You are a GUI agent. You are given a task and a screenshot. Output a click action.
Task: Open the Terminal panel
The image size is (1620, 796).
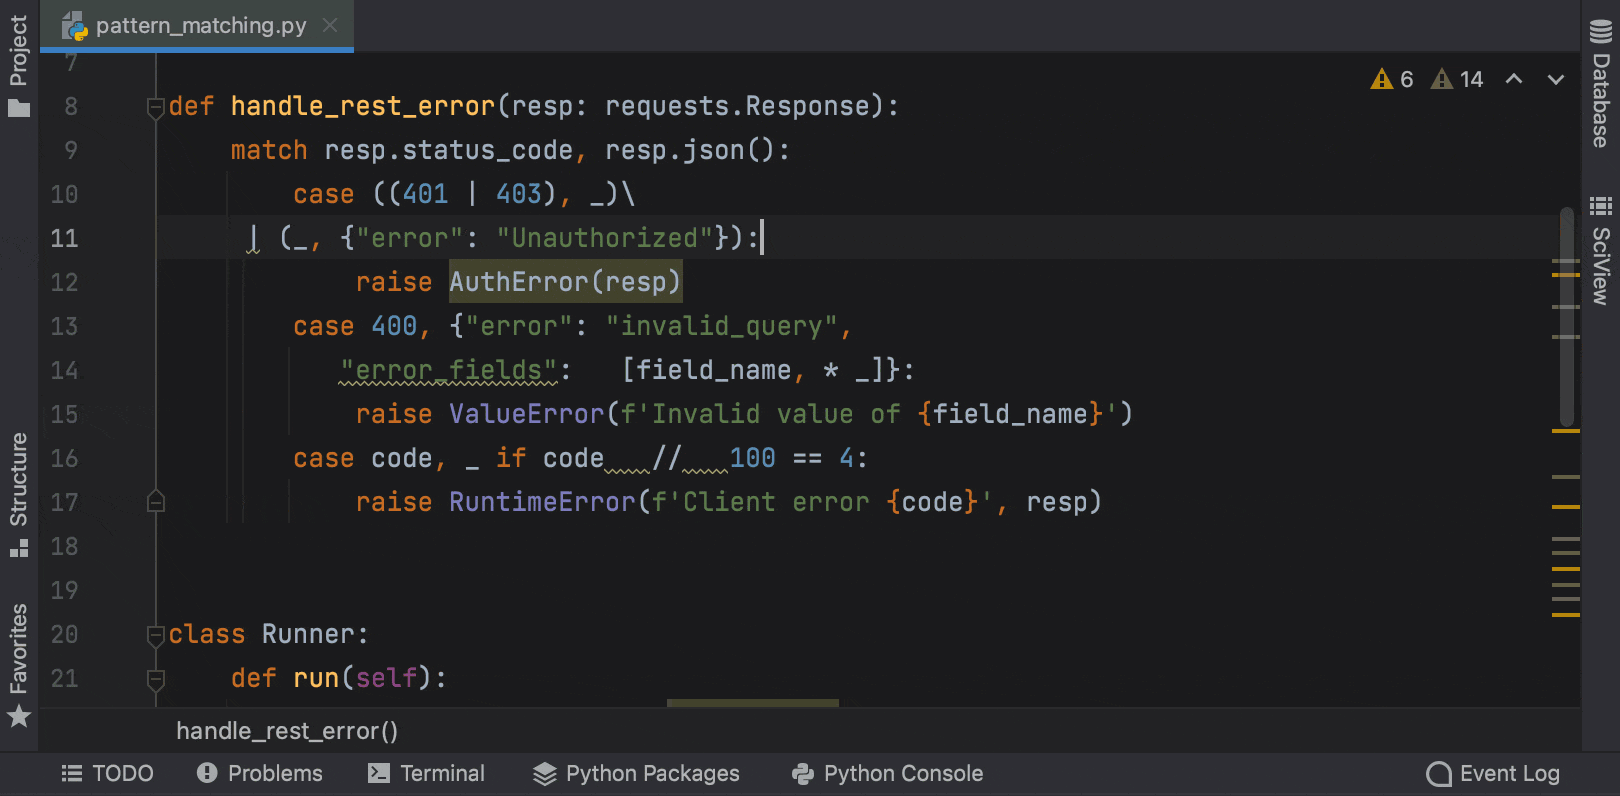(426, 773)
